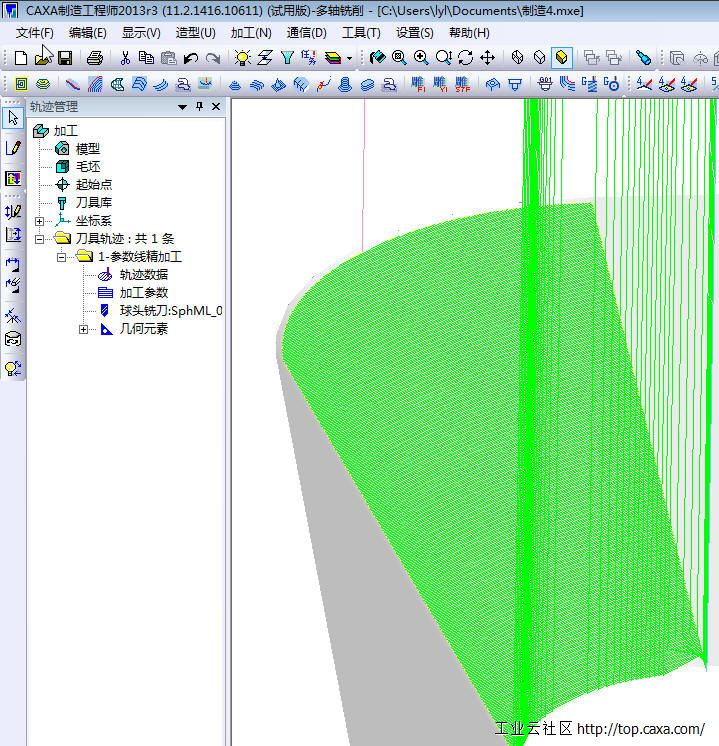
Task: Open 工具(T) menu
Action: (361, 33)
